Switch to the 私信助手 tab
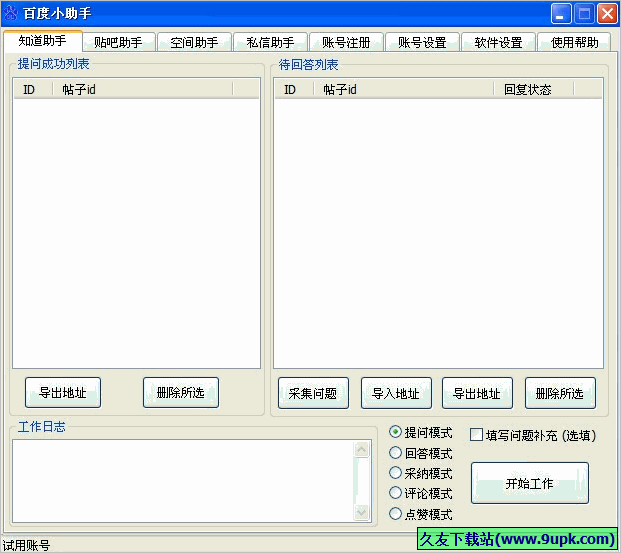Image resolution: width=621 pixels, height=553 pixels. (x=270, y=42)
